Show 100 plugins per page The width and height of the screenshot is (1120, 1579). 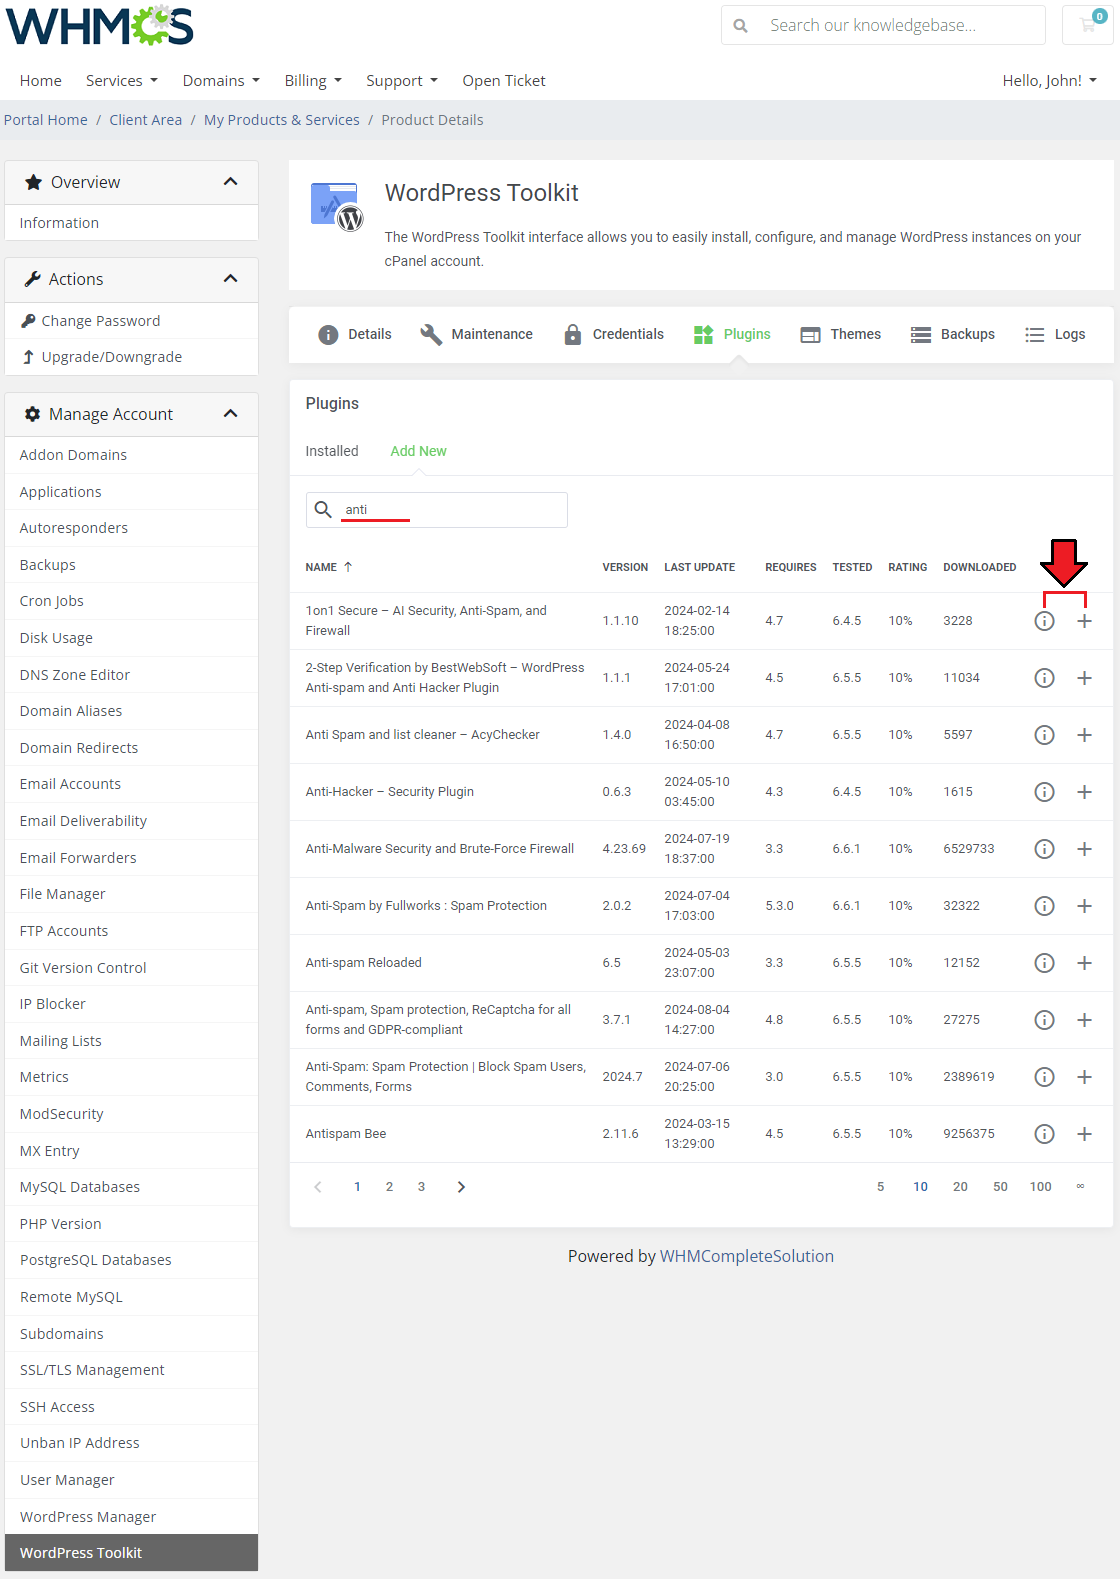pyautogui.click(x=1040, y=1187)
